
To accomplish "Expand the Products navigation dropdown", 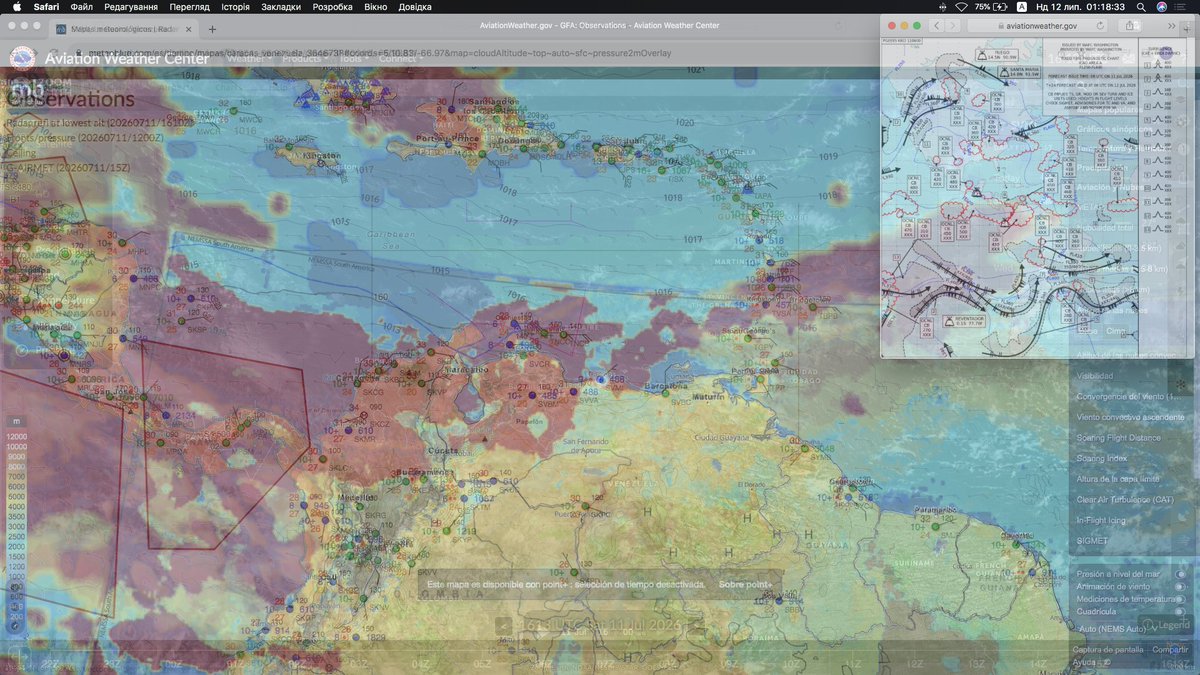I will pos(304,58).
